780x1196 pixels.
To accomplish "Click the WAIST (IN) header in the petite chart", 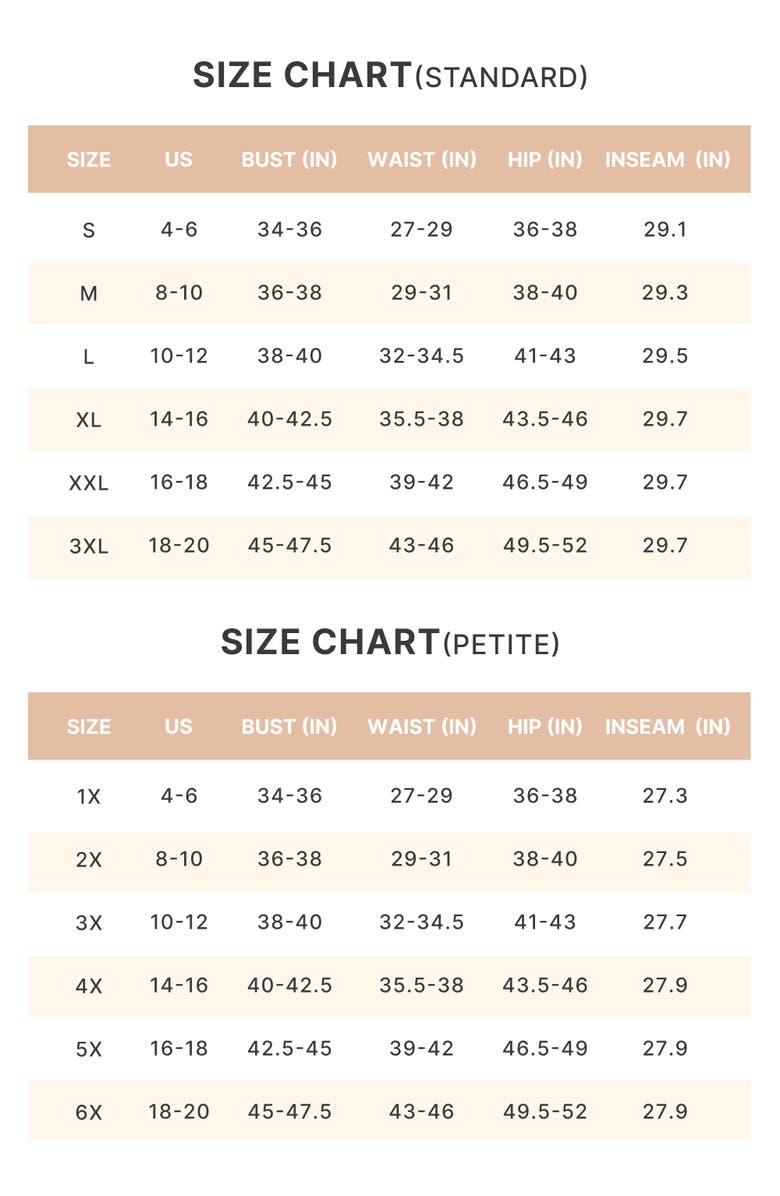I will [421, 726].
